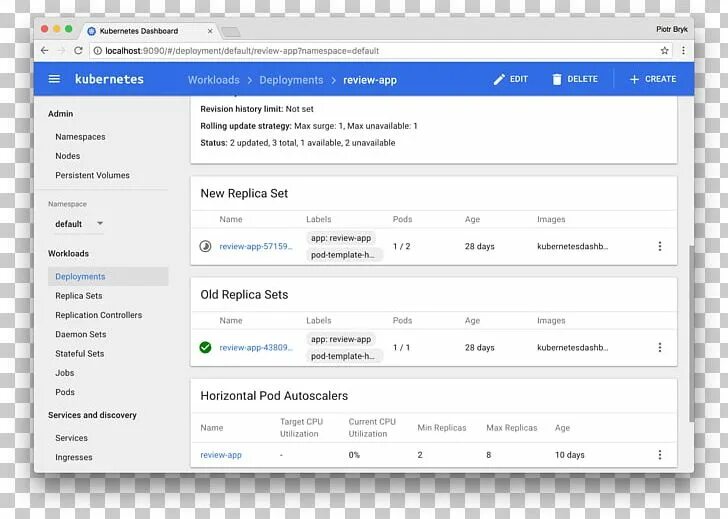Click '10 days' autoscaler age
The height and width of the screenshot is (519, 728).
point(570,455)
